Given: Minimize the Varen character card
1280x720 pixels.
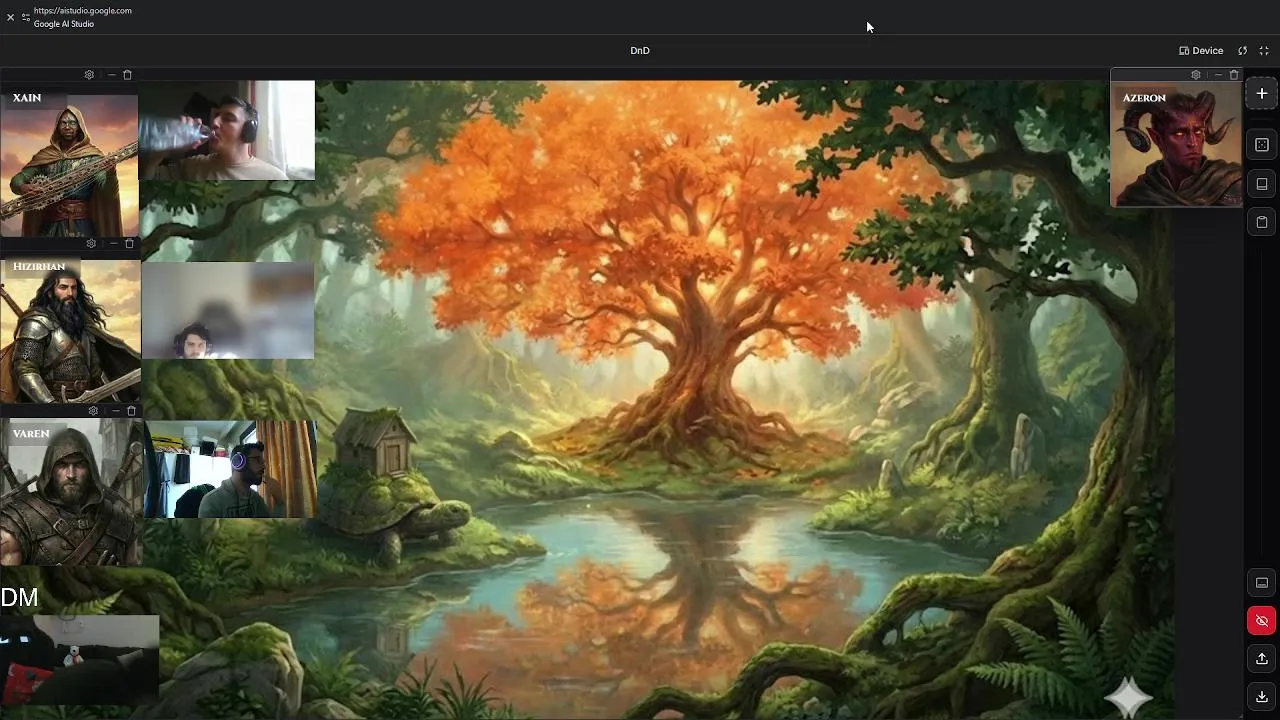Looking at the screenshot, I should coord(115,411).
